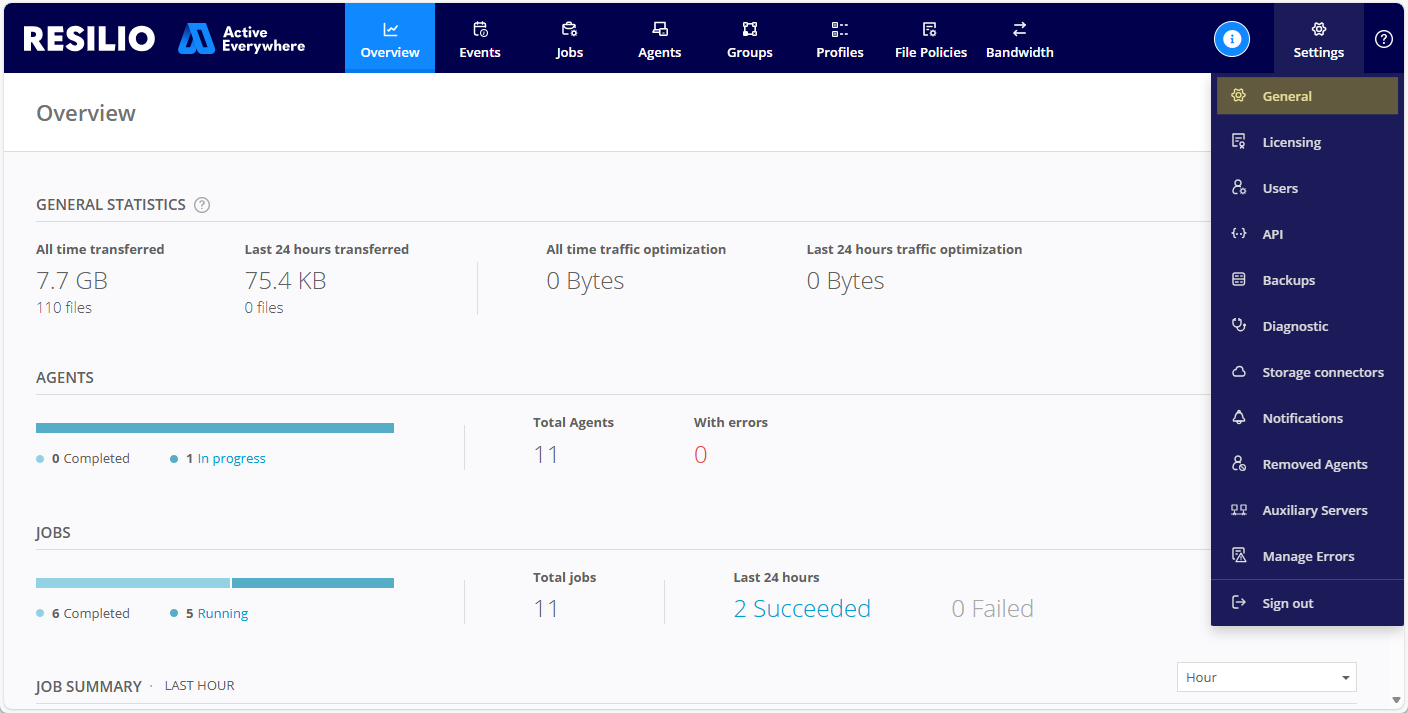Viewport: 1408px width, 713px height.
Task: Open the help question mark icon
Action: 1384,39
